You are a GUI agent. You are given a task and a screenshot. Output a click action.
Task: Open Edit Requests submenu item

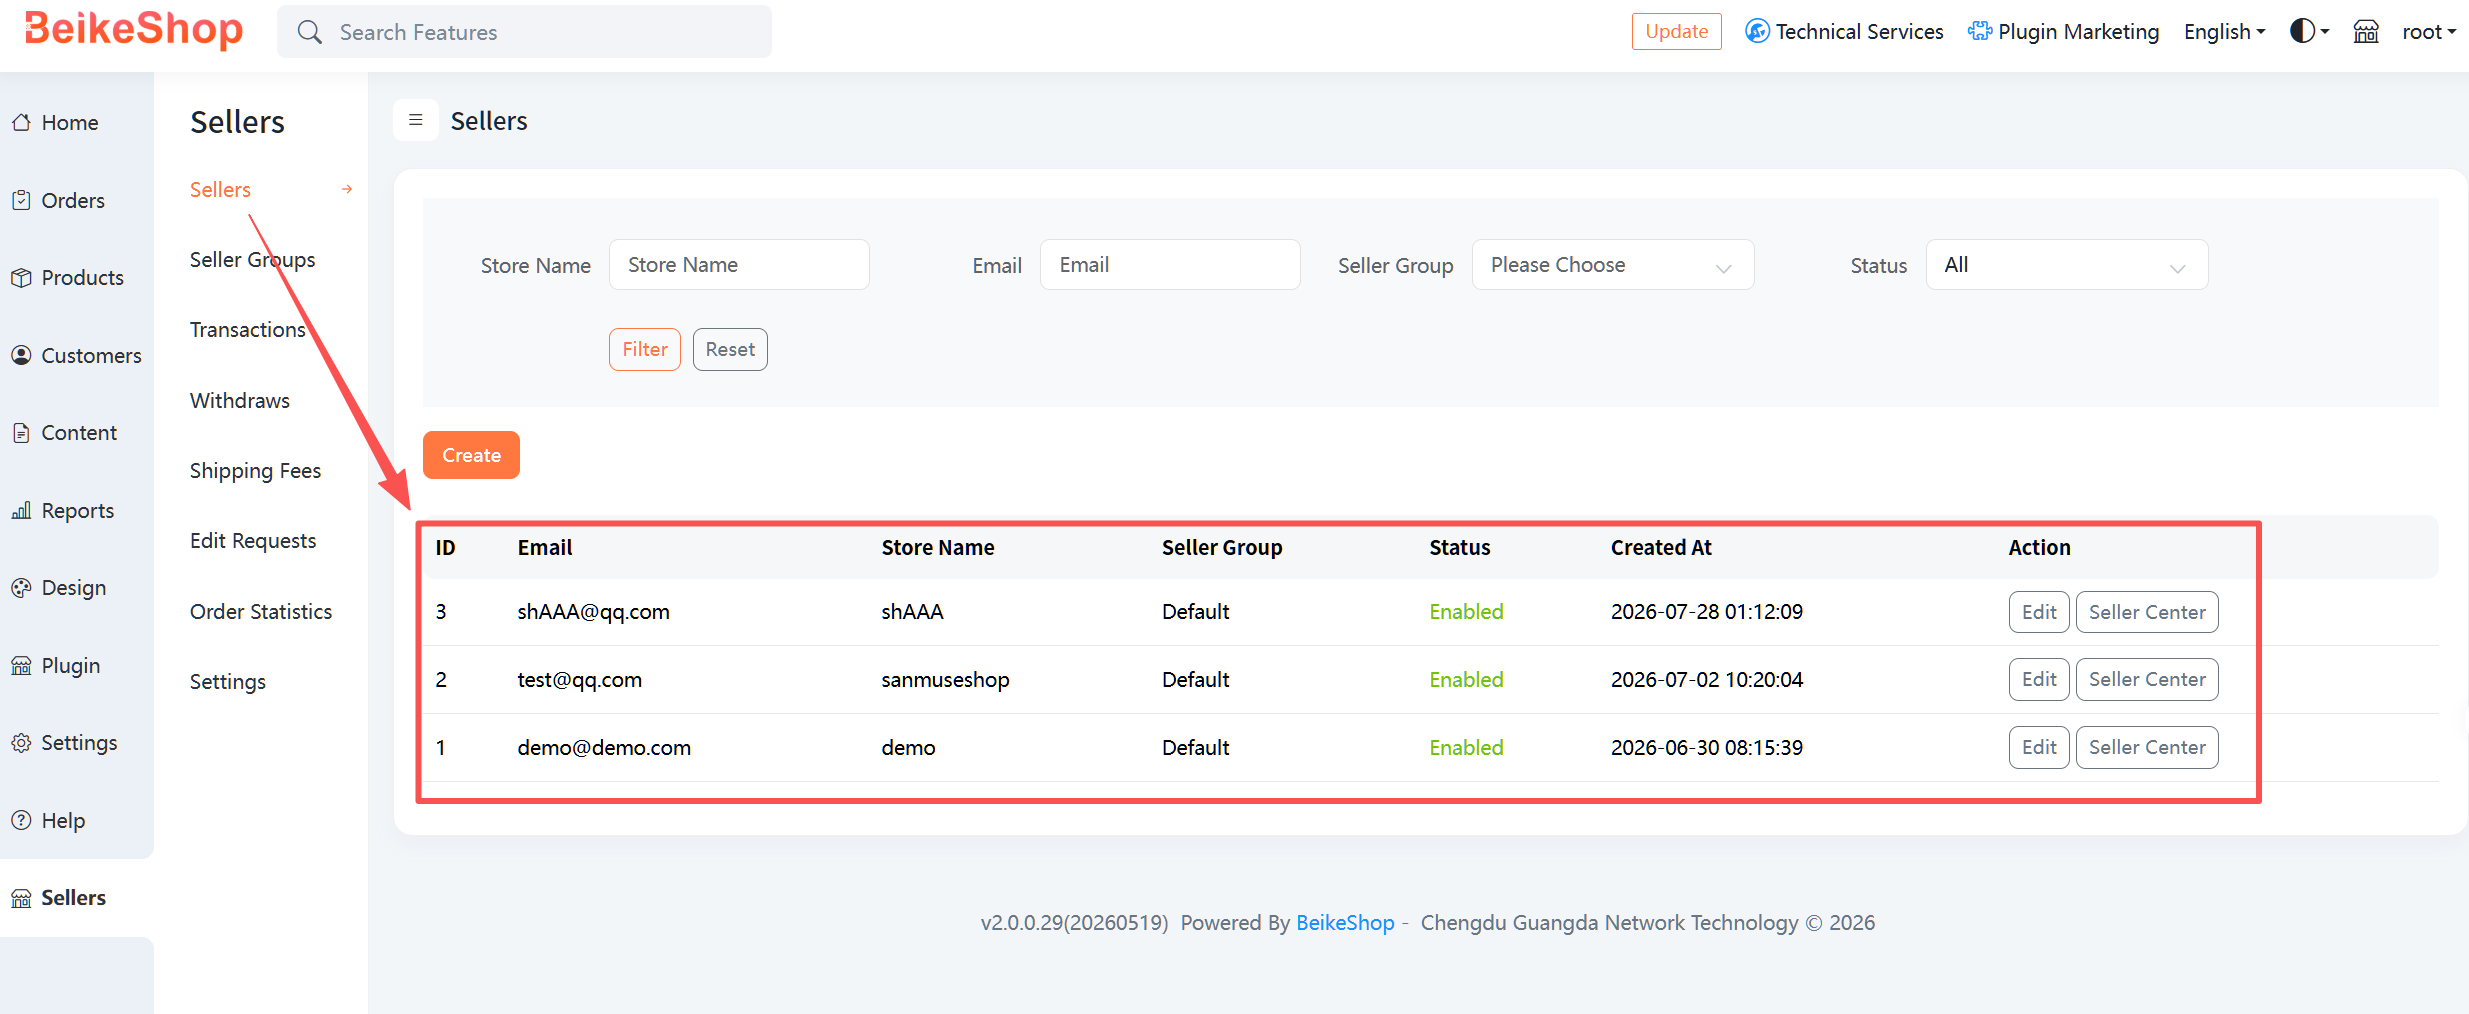click(x=253, y=541)
